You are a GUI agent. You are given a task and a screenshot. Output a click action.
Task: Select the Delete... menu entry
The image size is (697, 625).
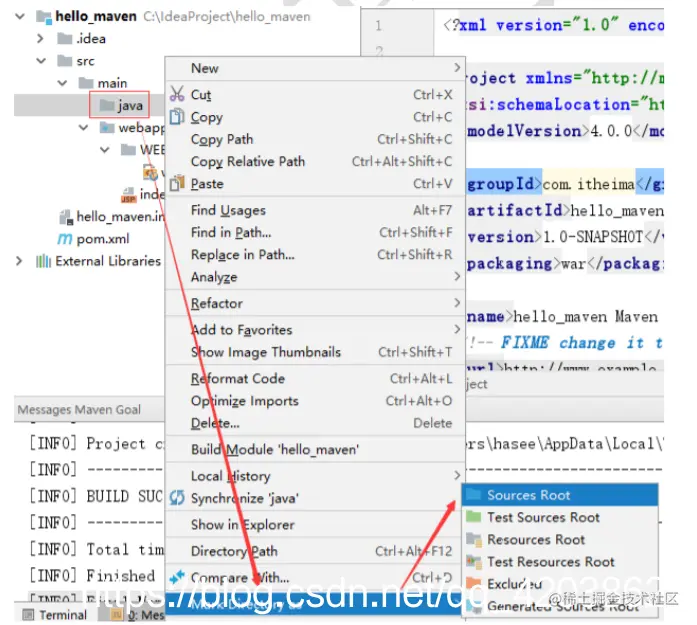[x=315, y=423]
